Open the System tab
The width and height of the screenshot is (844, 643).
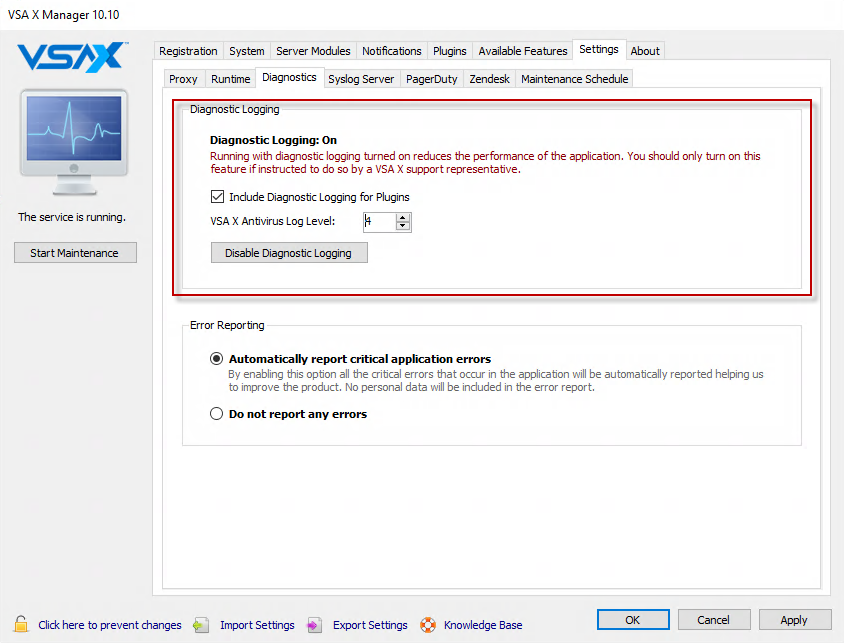(247, 51)
